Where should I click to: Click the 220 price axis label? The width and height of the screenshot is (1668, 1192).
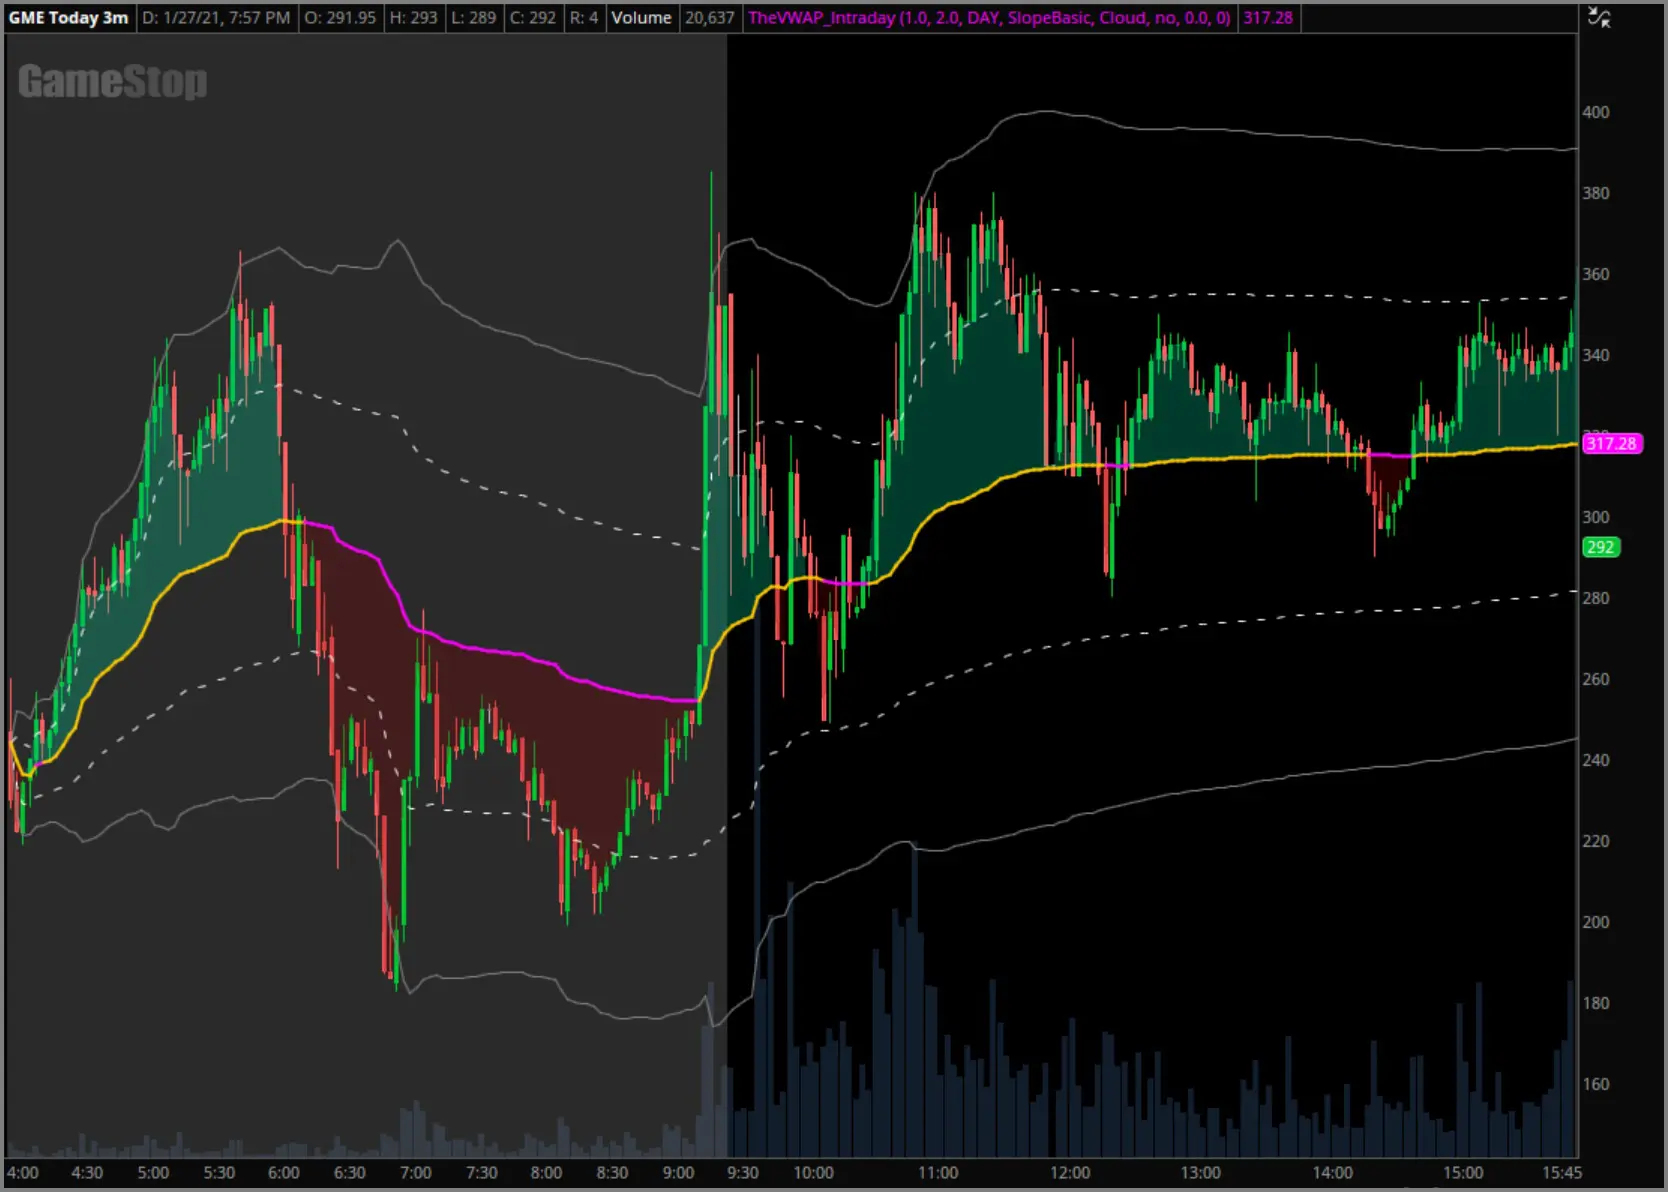[1596, 841]
